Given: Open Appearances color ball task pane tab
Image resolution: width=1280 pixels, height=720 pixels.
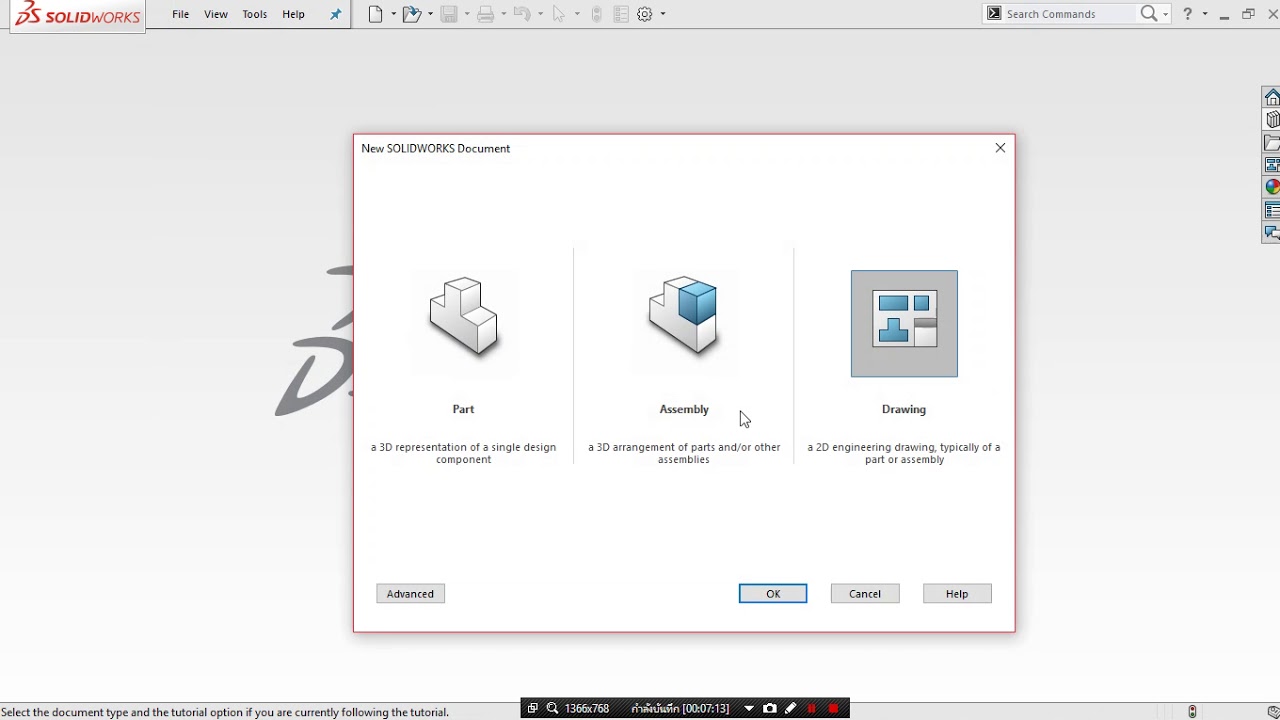Looking at the screenshot, I should pyautogui.click(x=1272, y=187).
